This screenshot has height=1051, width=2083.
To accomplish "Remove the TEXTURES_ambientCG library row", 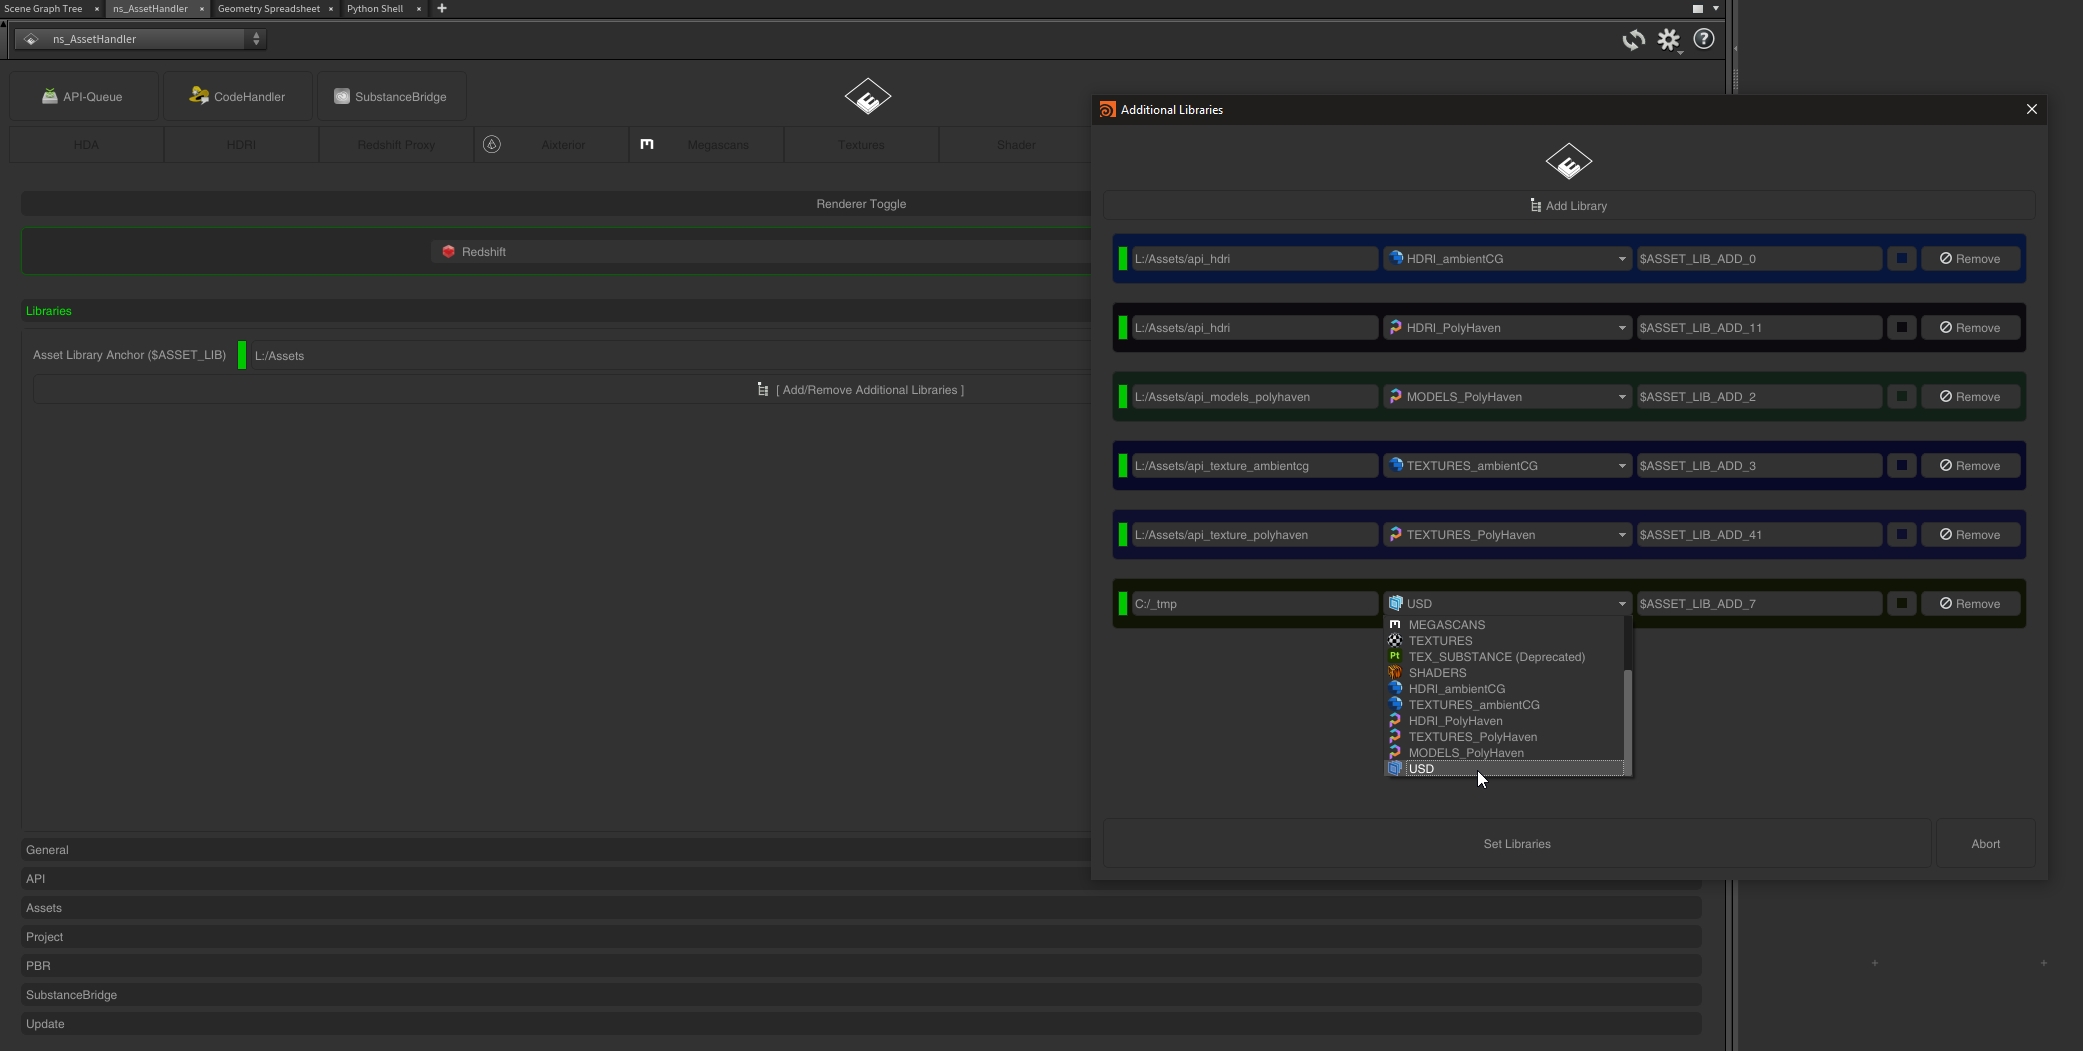I will (x=1970, y=466).
